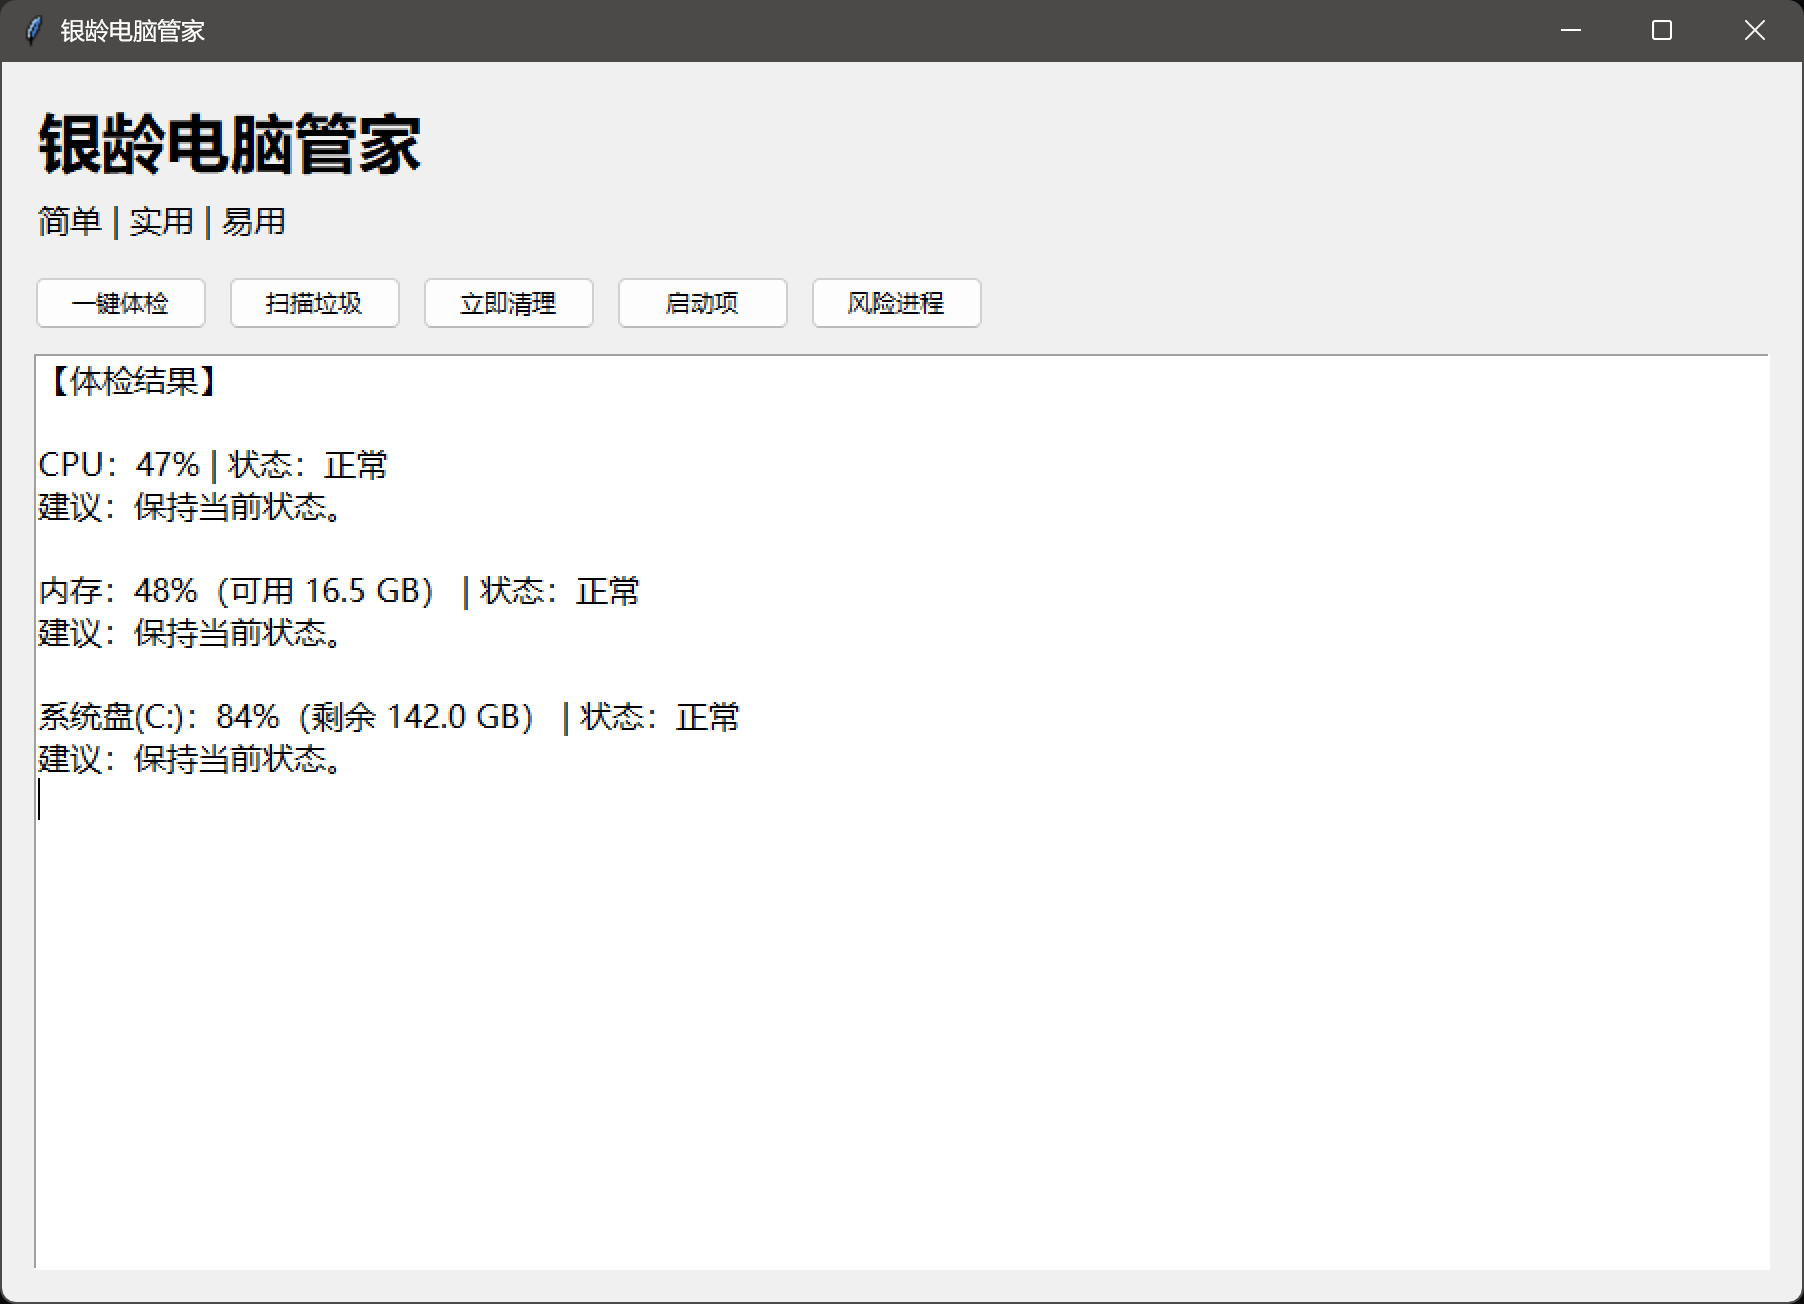Click the 内存: 48% status line
The width and height of the screenshot is (1804, 1304).
click(x=339, y=591)
